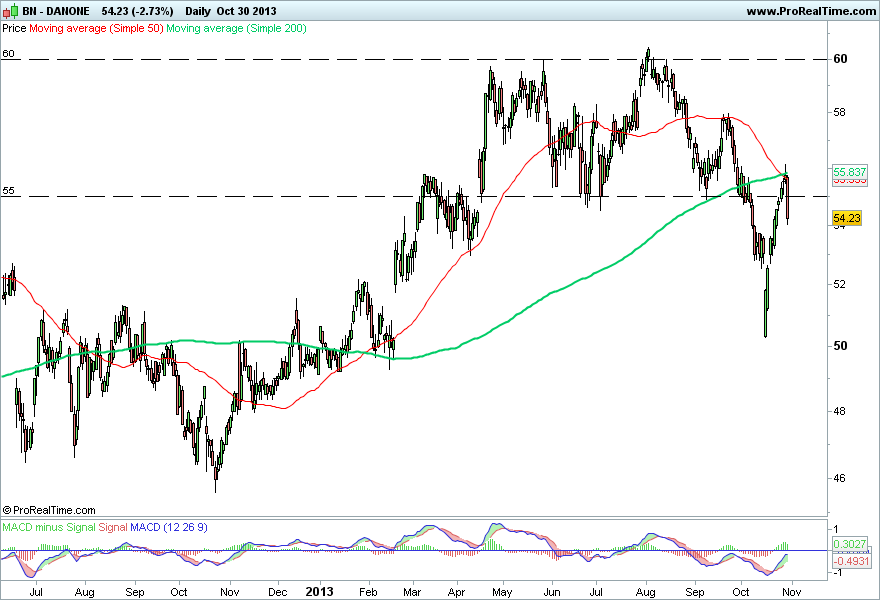Click the 46 value on the price axis
Screen dimensions: 880x600
pyautogui.click(x=840, y=478)
